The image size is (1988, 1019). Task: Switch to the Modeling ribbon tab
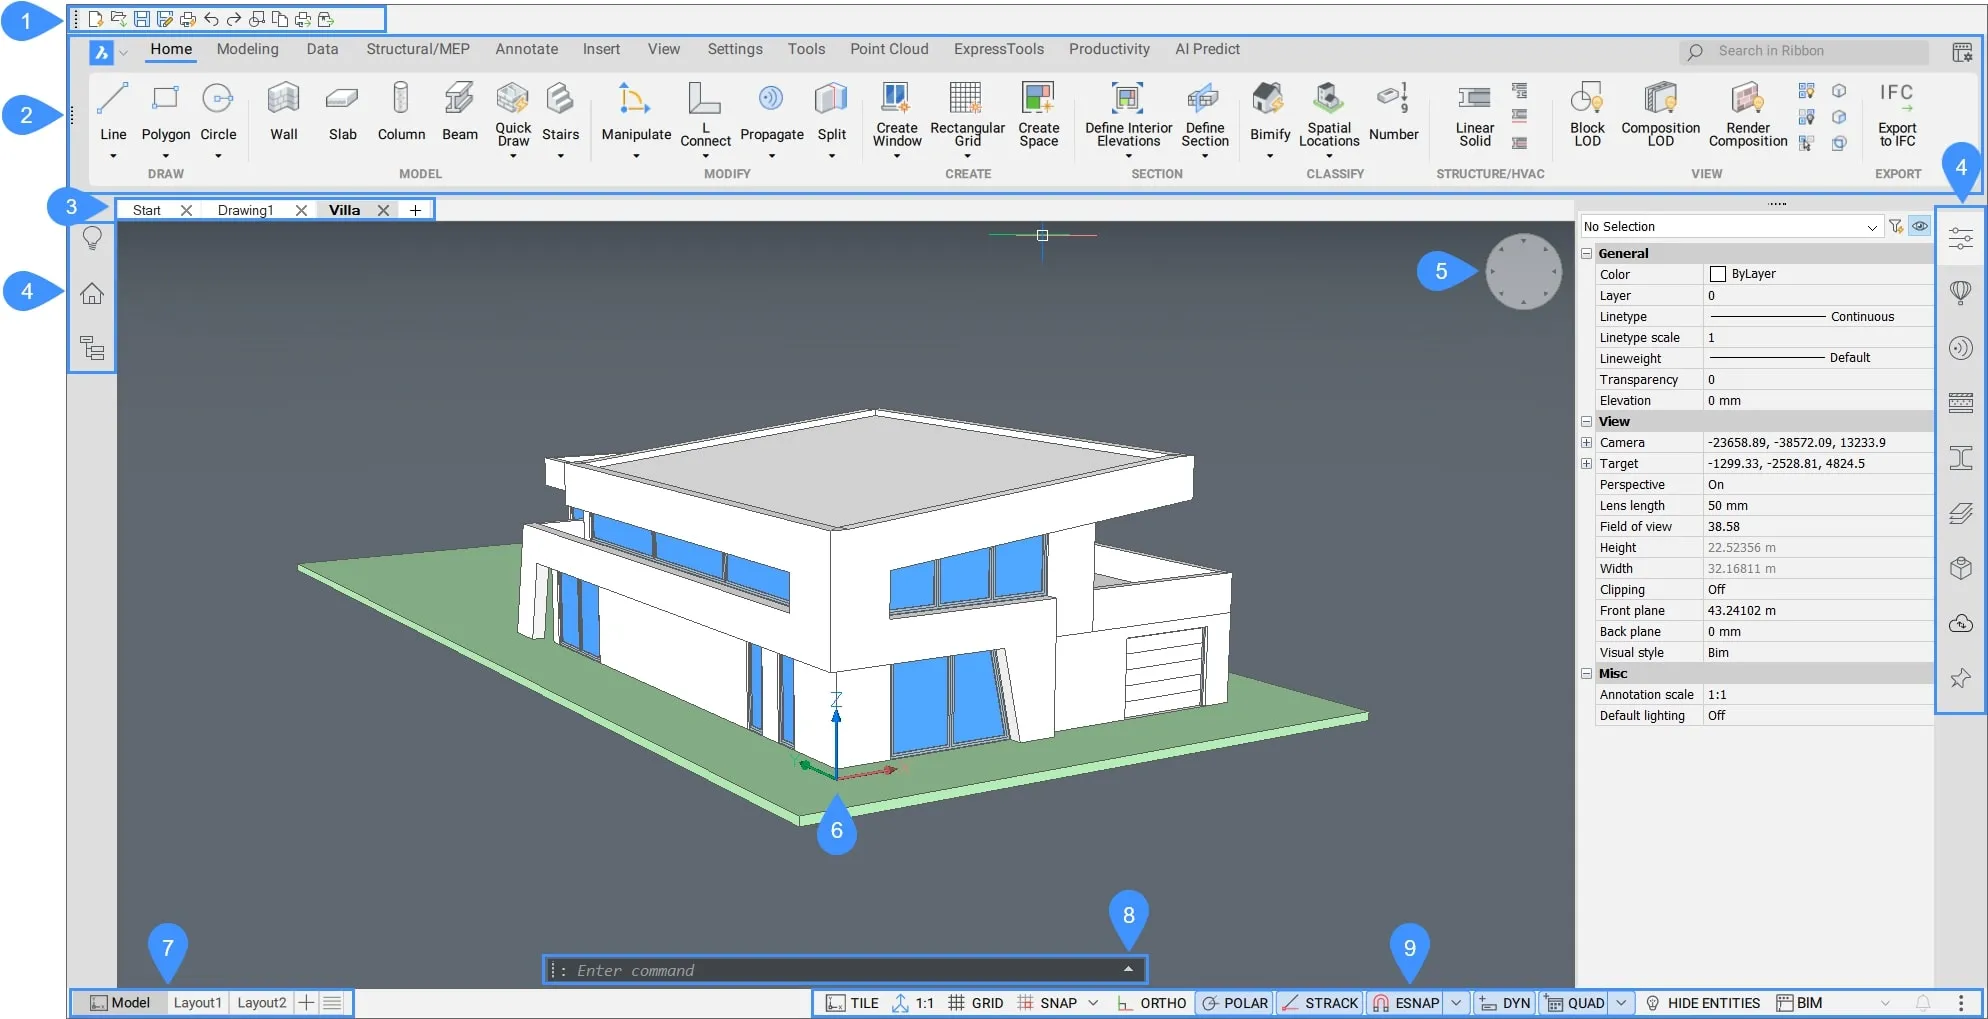point(247,49)
